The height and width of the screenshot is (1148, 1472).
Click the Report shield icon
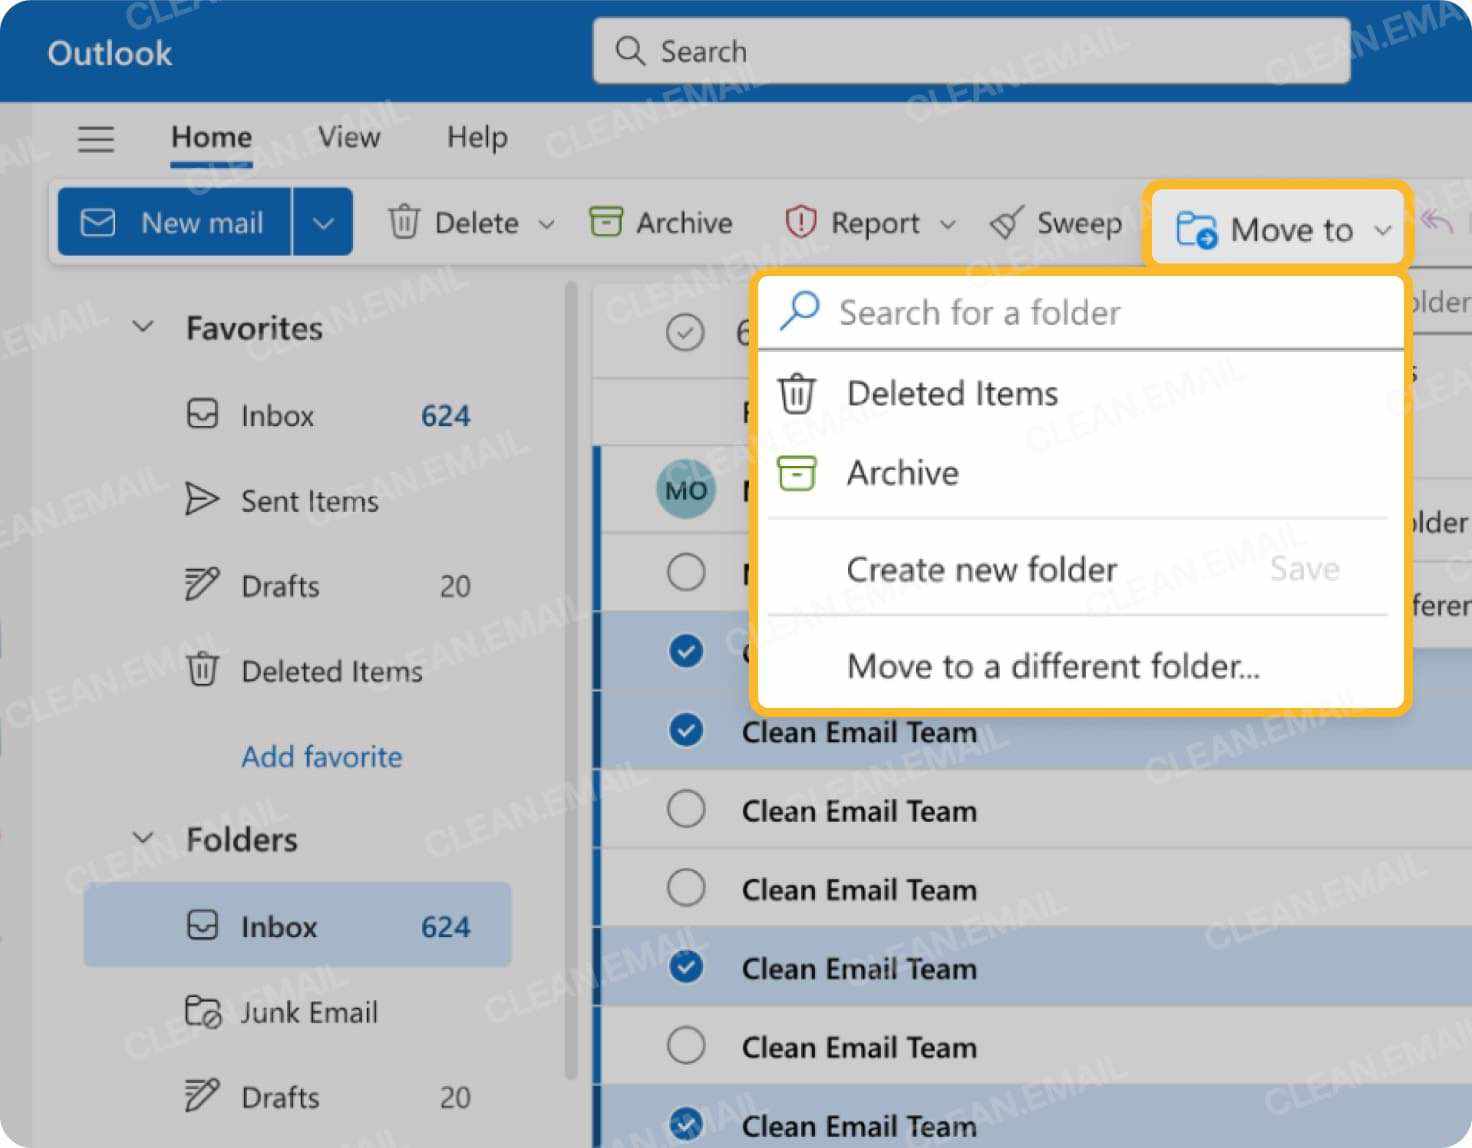[800, 223]
